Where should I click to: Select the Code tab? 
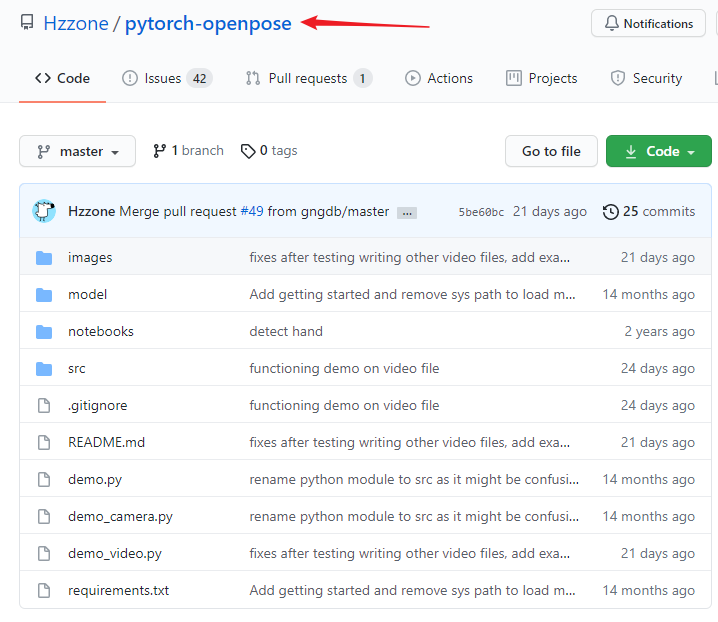62,78
